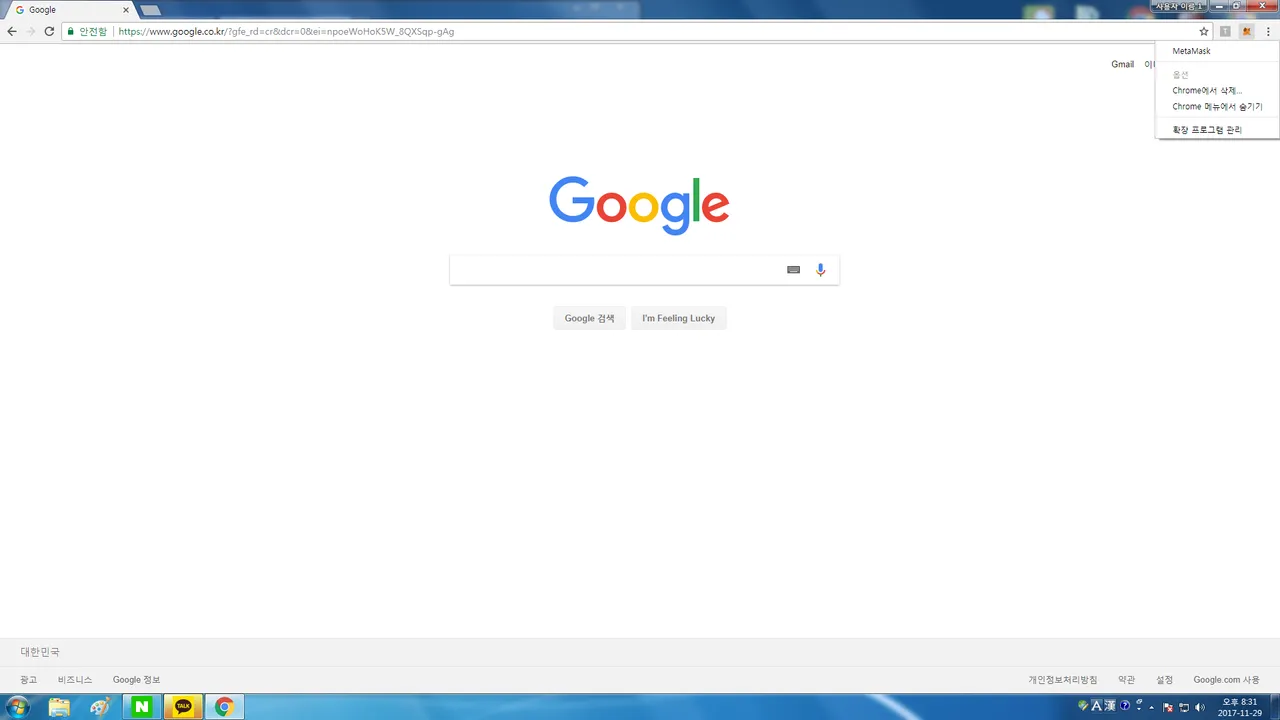This screenshot has height=720, width=1280.
Task: Open the Chrome three-dot menu
Action: point(1268,31)
